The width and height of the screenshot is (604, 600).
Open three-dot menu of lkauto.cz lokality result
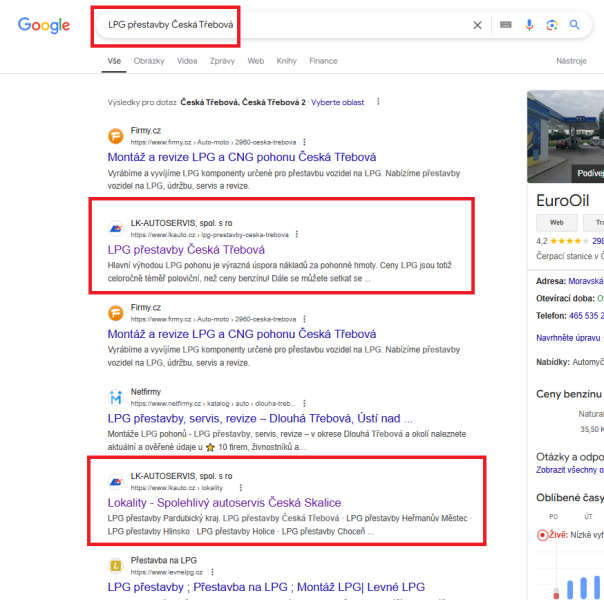coord(241,488)
